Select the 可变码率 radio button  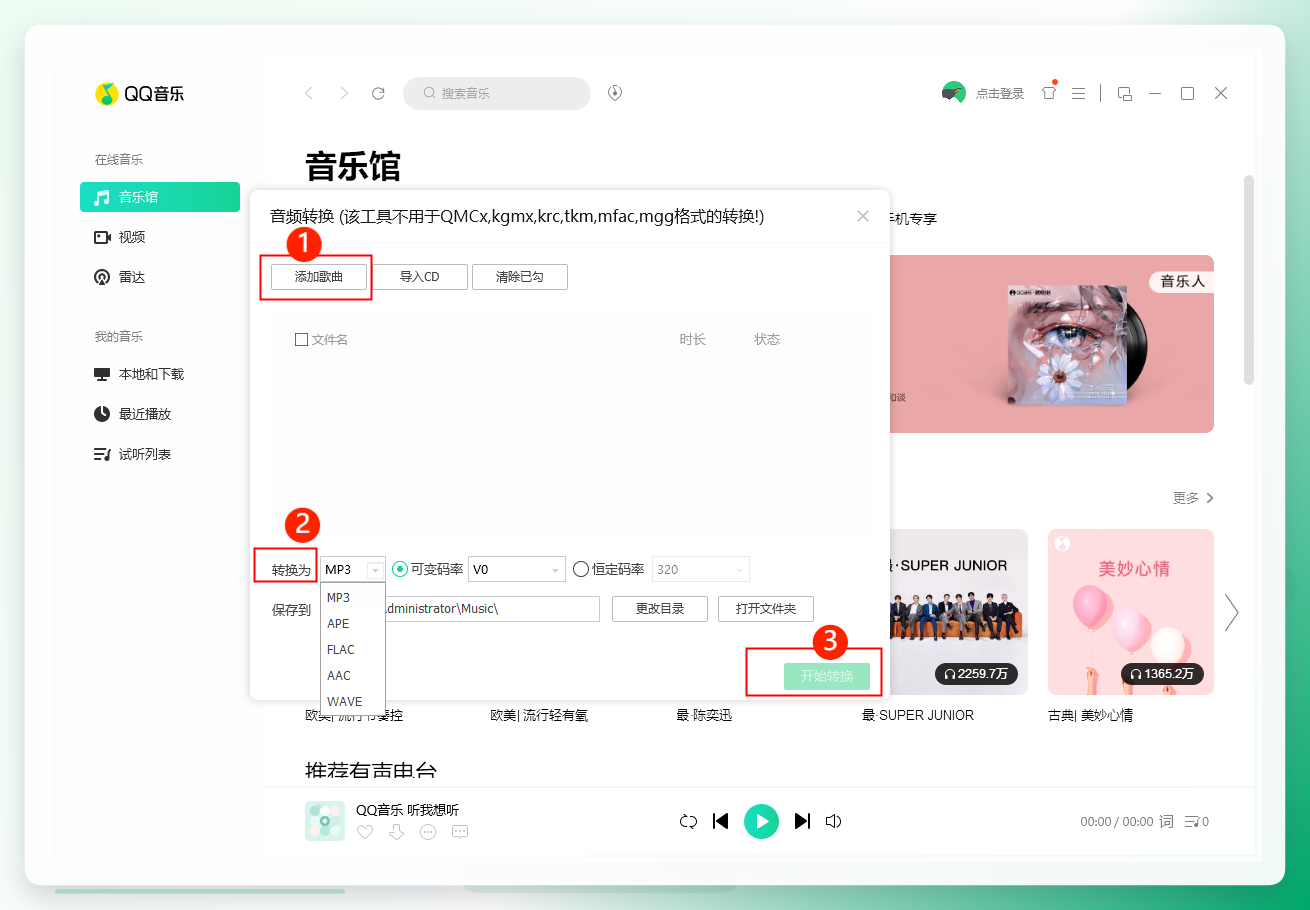pos(400,569)
